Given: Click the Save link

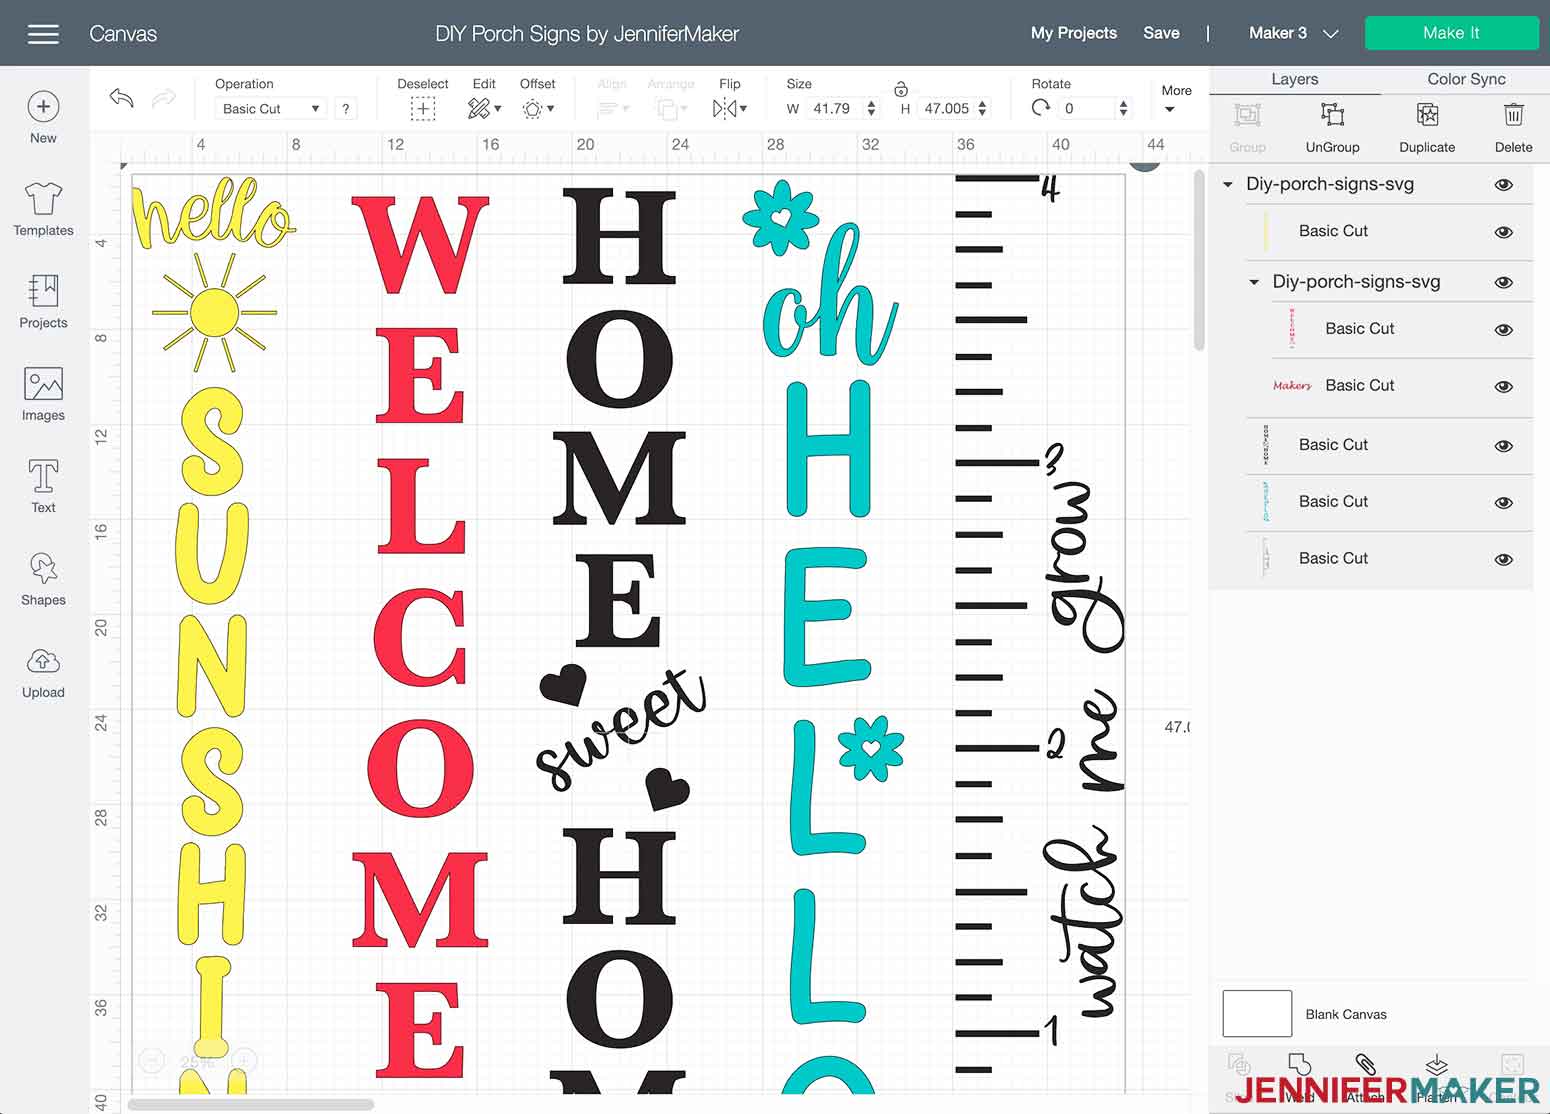Looking at the screenshot, I should coord(1161,33).
